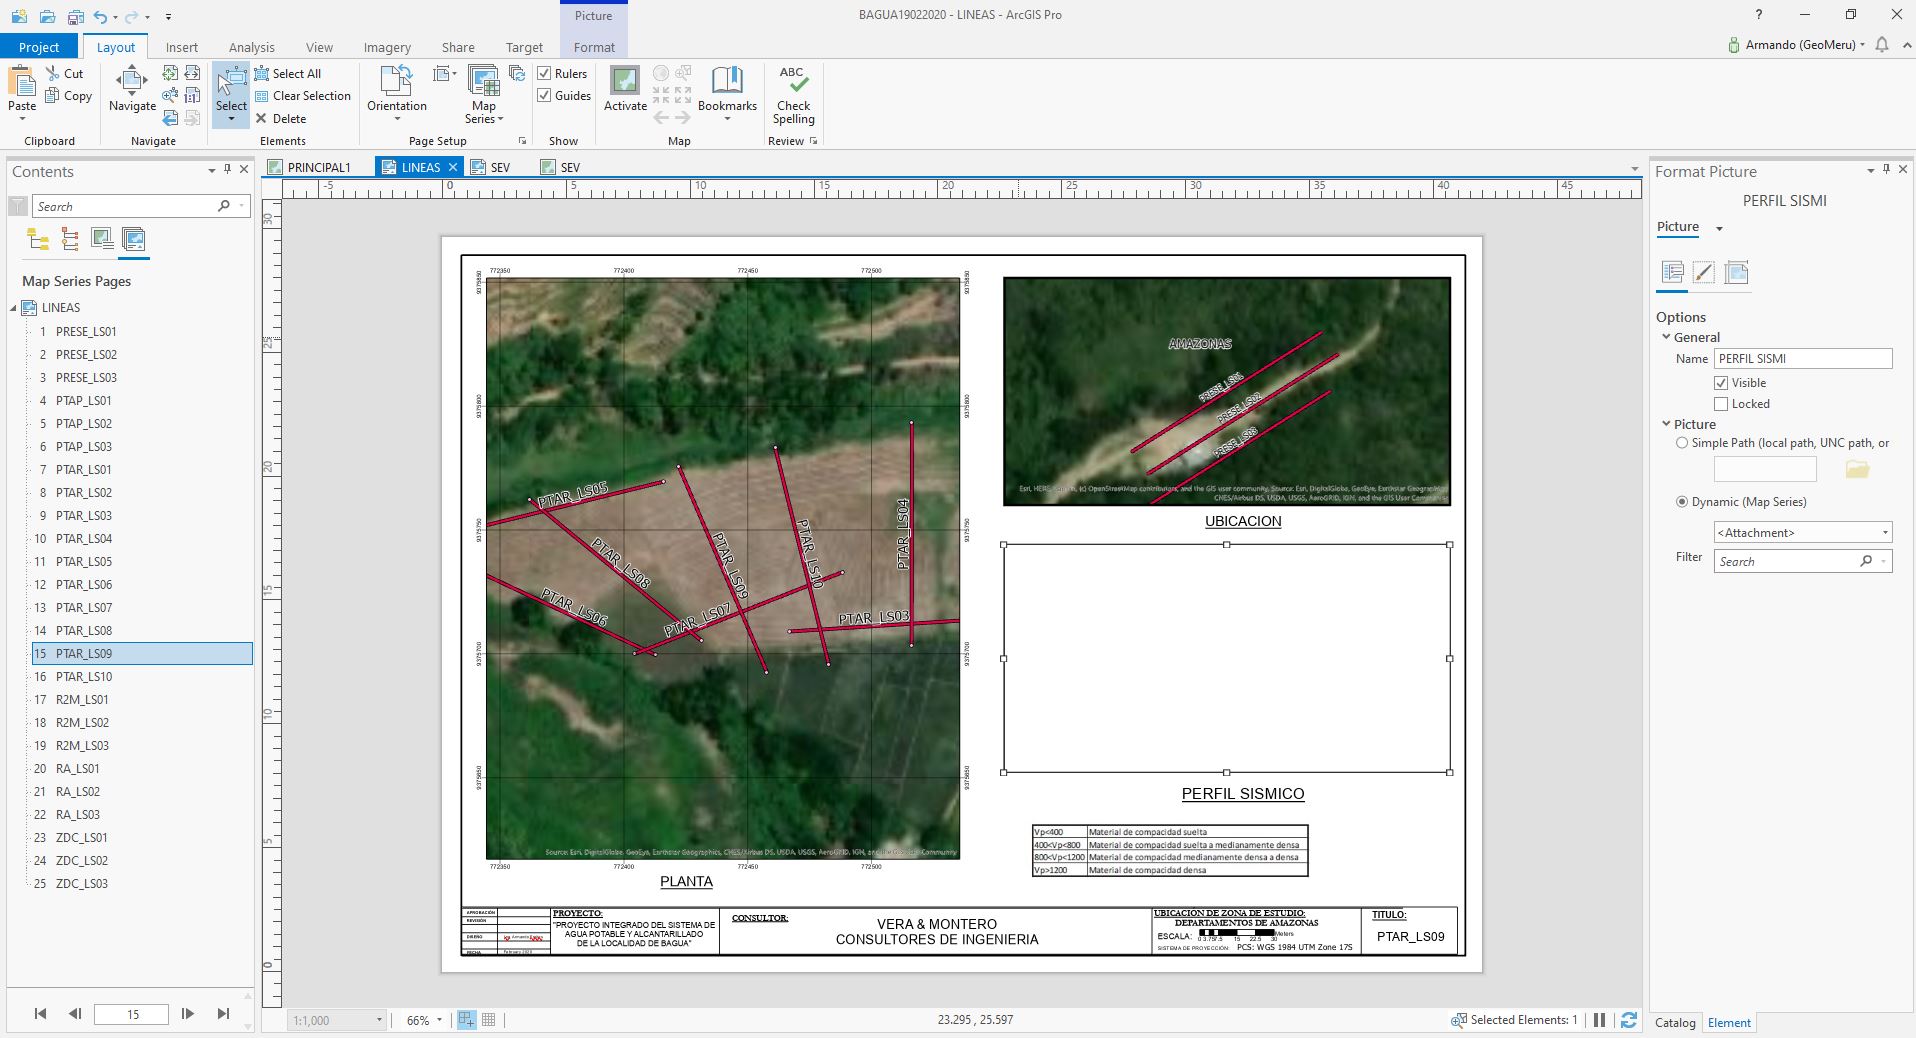This screenshot has height=1038, width=1916.
Task: Refresh the layout view
Action: pos(1629,1020)
